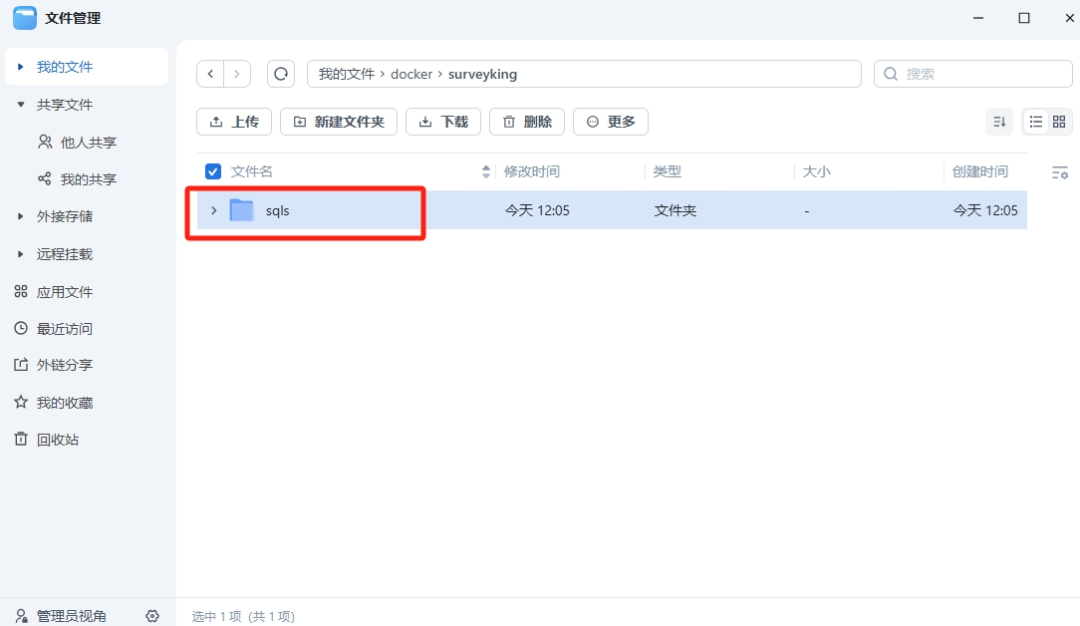Click the 新建文件夹 button
This screenshot has width=1080, height=626.
339,122
